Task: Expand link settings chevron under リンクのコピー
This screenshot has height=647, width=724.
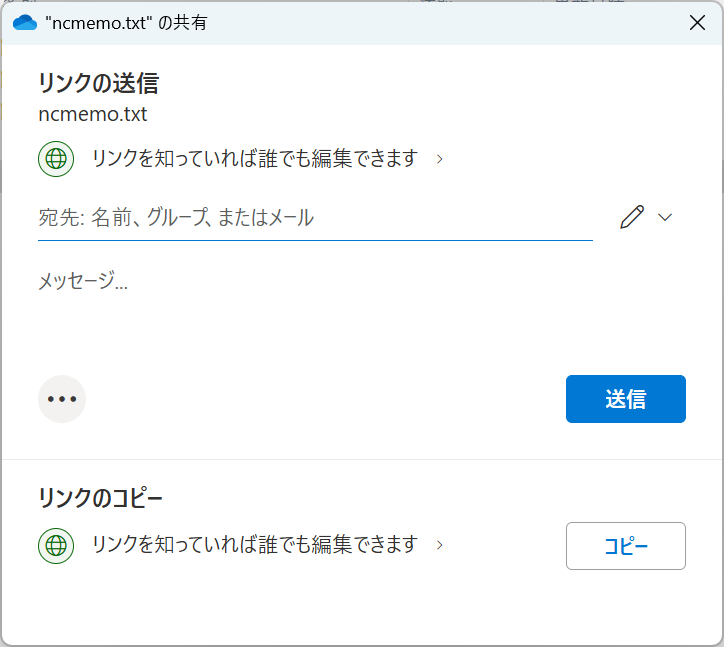Action: point(440,546)
